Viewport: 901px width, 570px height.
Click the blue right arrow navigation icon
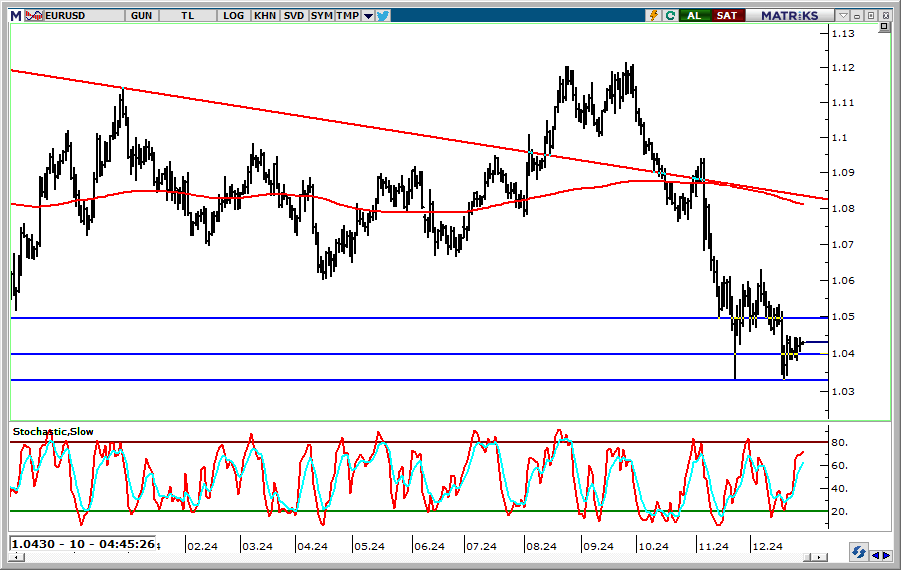point(887,553)
